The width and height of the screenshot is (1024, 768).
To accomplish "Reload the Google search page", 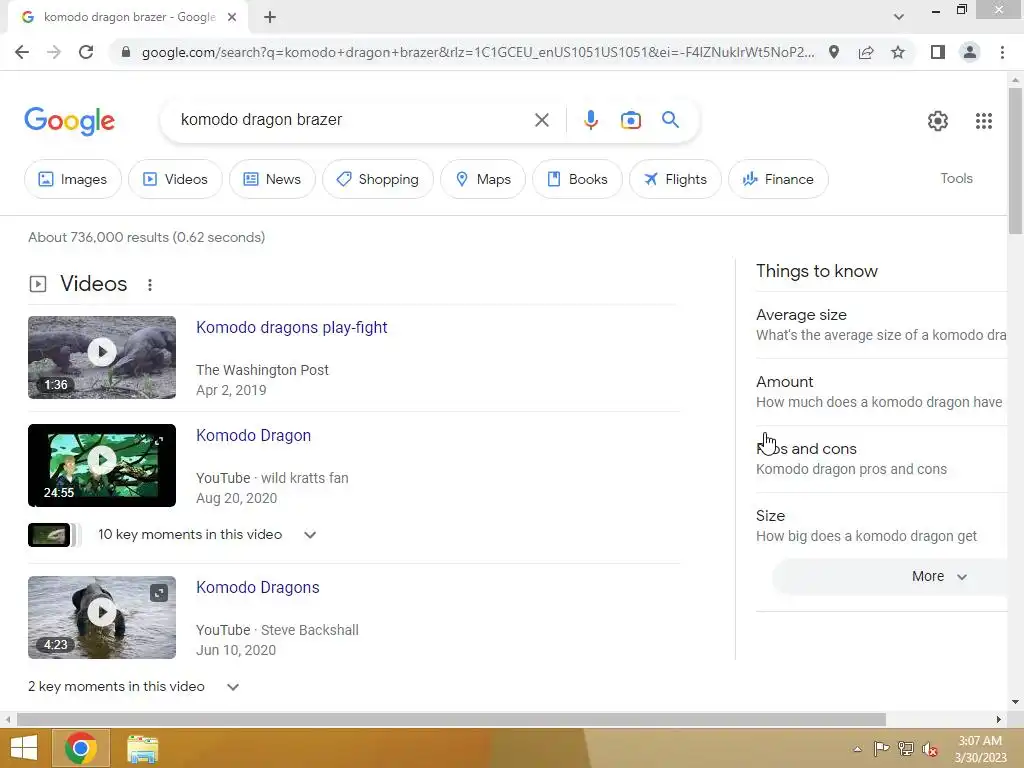I will (86, 52).
